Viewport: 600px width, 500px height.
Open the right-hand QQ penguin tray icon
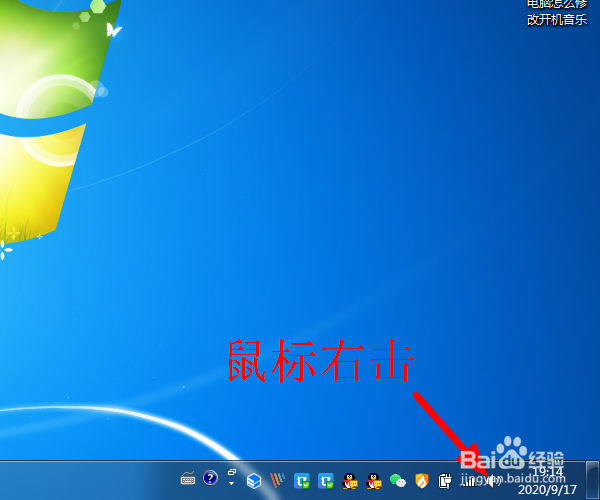coord(373,481)
